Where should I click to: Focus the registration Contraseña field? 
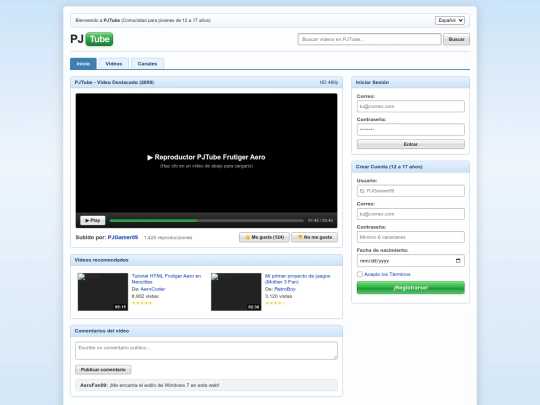pyautogui.click(x=411, y=237)
